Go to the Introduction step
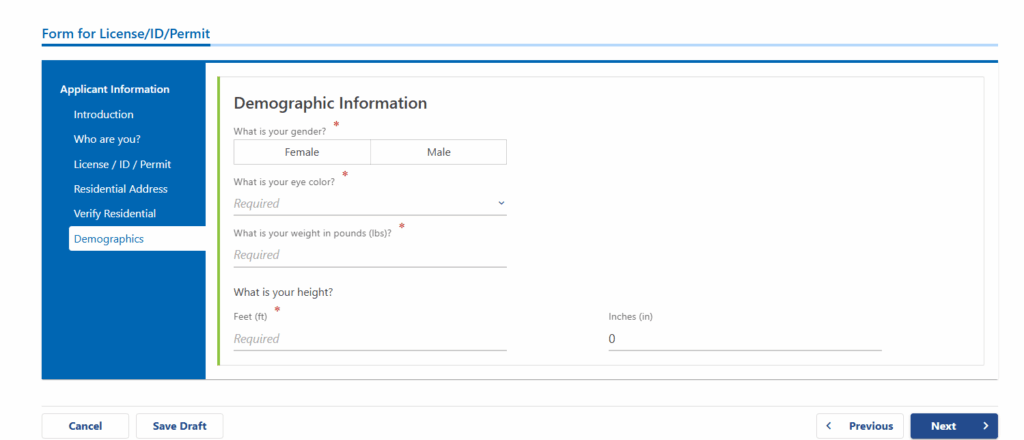 tap(103, 115)
